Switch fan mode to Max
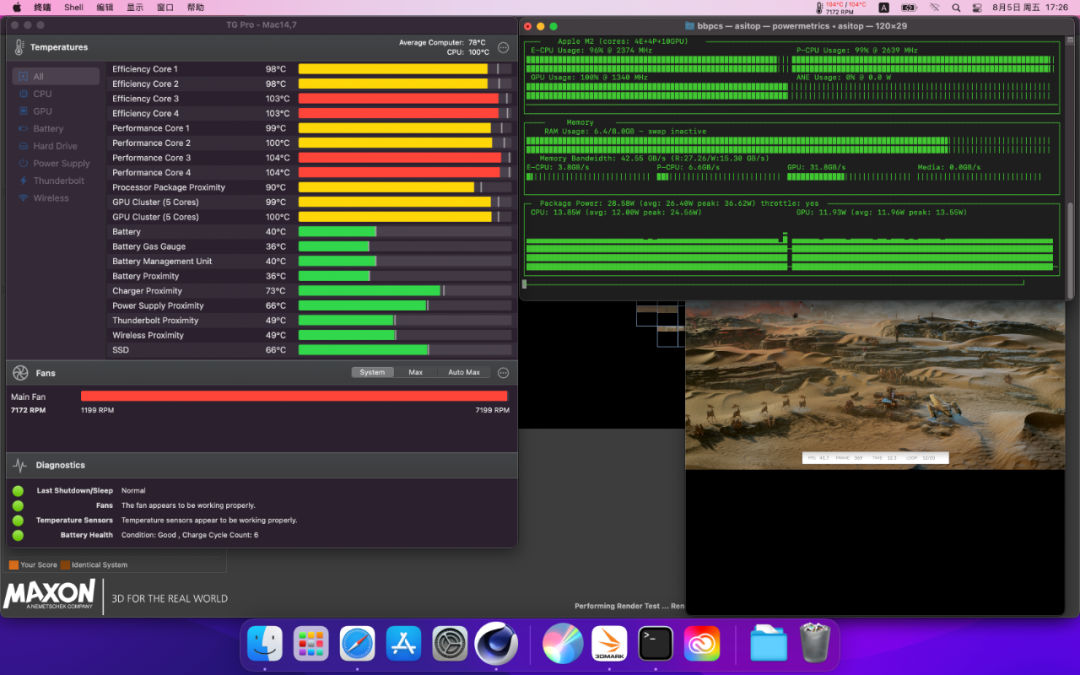This screenshot has height=675, width=1080. point(415,372)
